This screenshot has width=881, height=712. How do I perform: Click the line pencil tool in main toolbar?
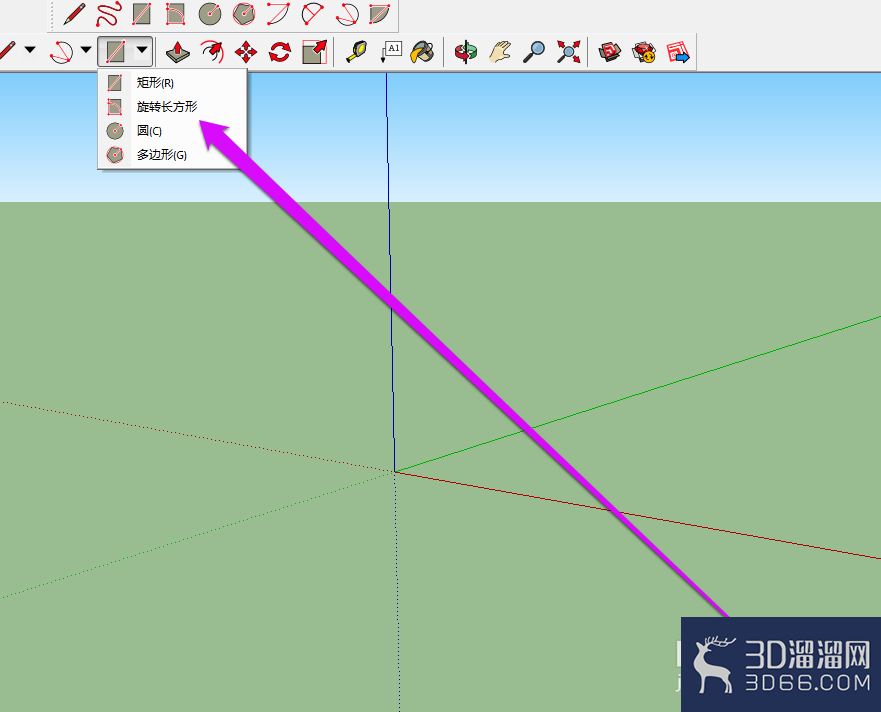point(8,51)
